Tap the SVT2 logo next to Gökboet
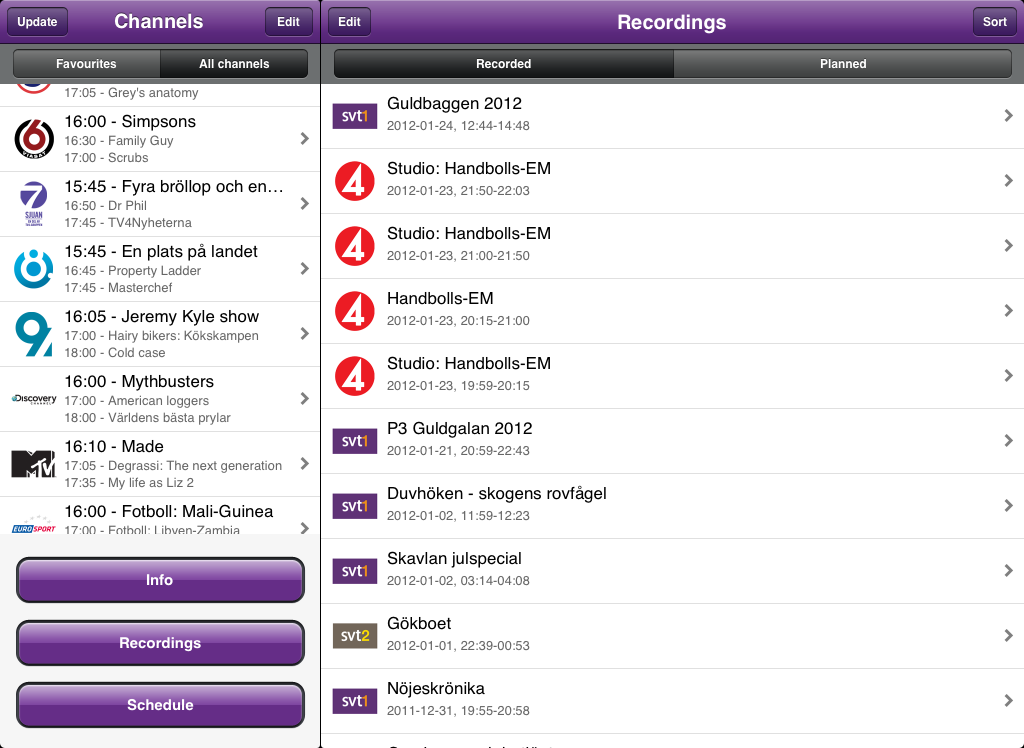The image size is (1024, 748). pos(355,636)
